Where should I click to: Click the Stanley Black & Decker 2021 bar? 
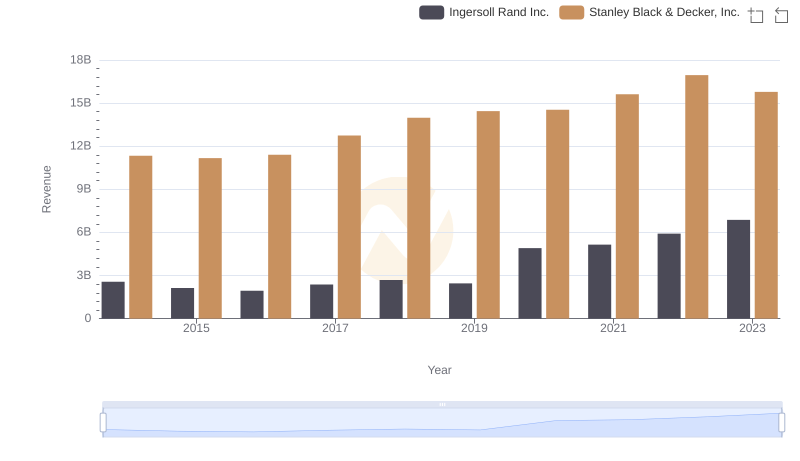point(627,206)
